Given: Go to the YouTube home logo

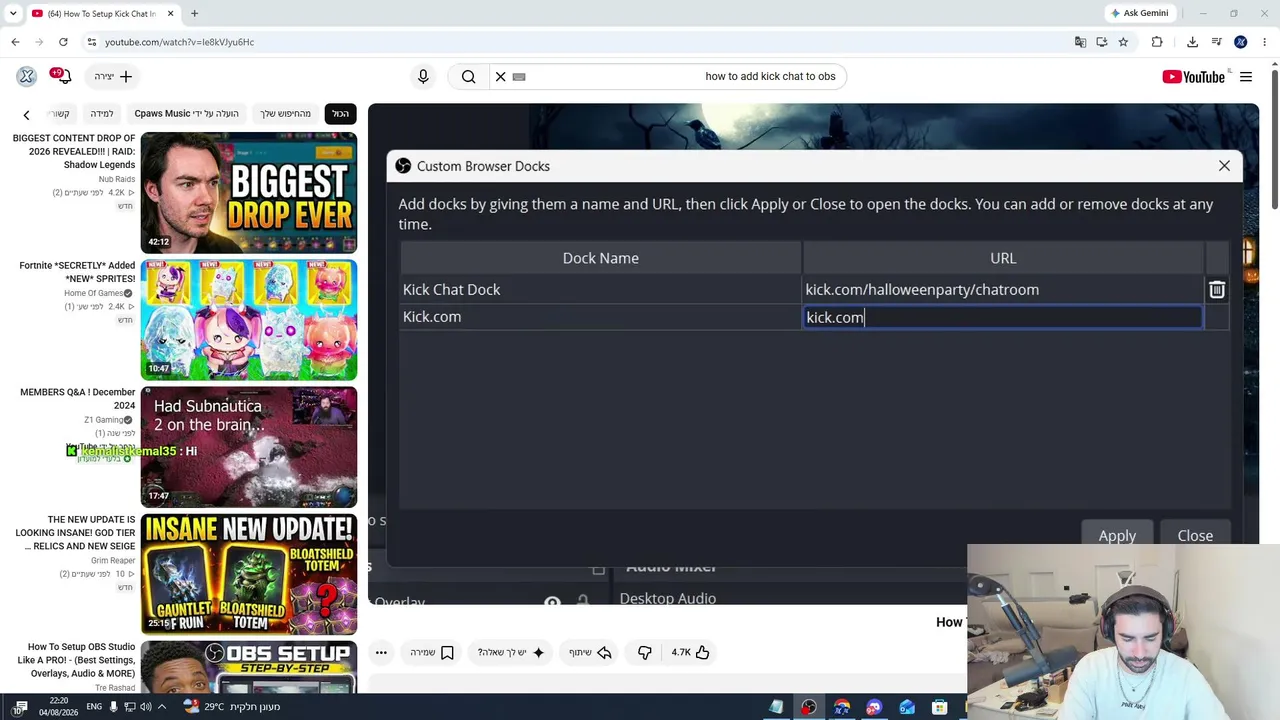Looking at the screenshot, I should [1193, 77].
